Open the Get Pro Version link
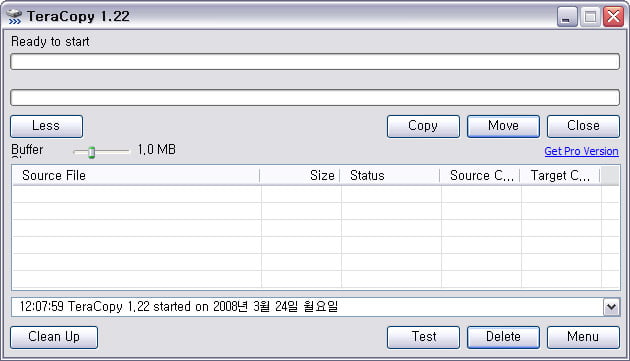The image size is (630, 361). click(581, 151)
